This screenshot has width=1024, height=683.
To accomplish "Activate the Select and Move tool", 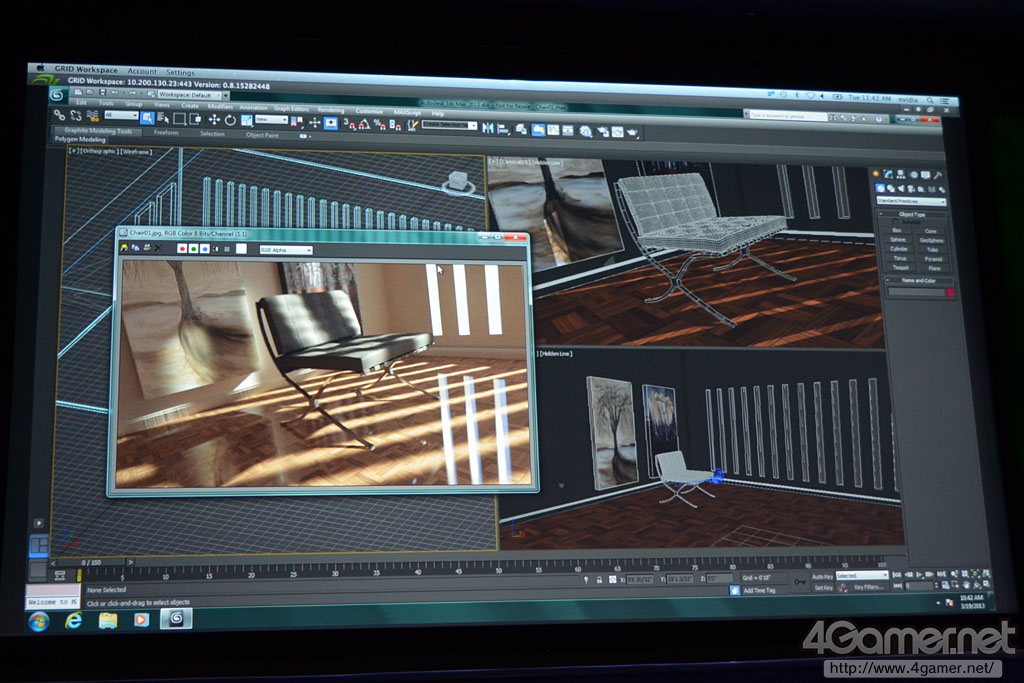I will [214, 120].
